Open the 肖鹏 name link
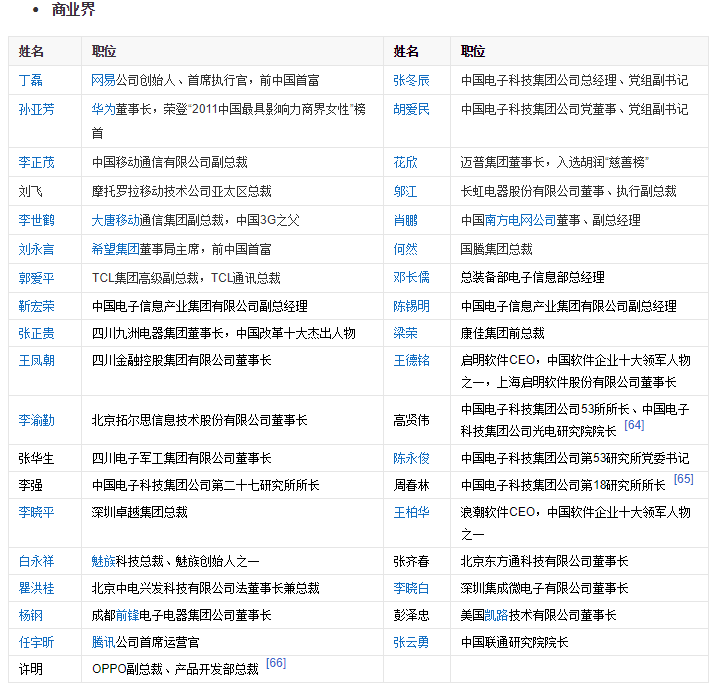 pyautogui.click(x=405, y=220)
